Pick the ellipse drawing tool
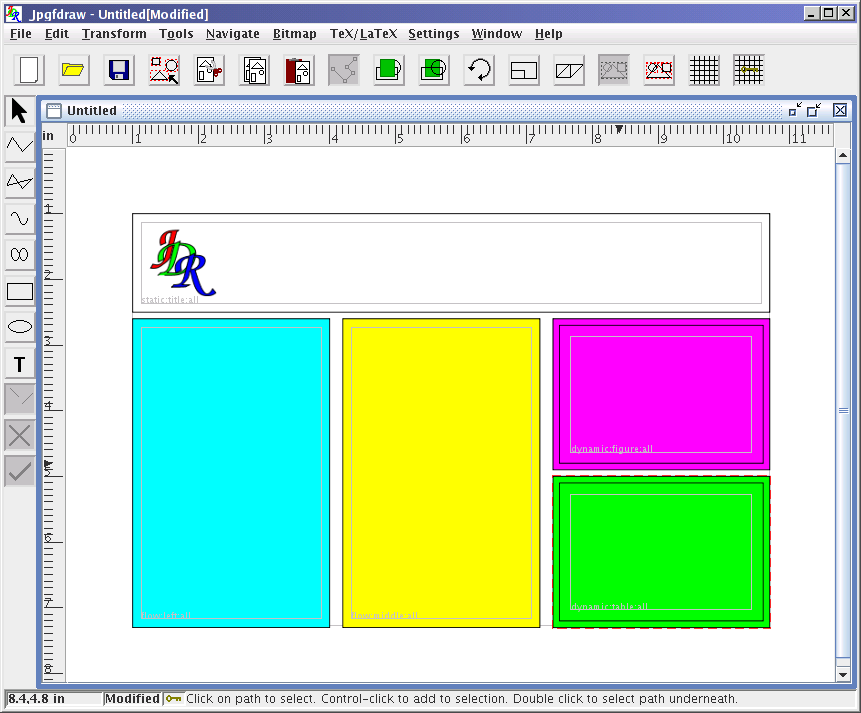Image resolution: width=861 pixels, height=713 pixels. 18,326
